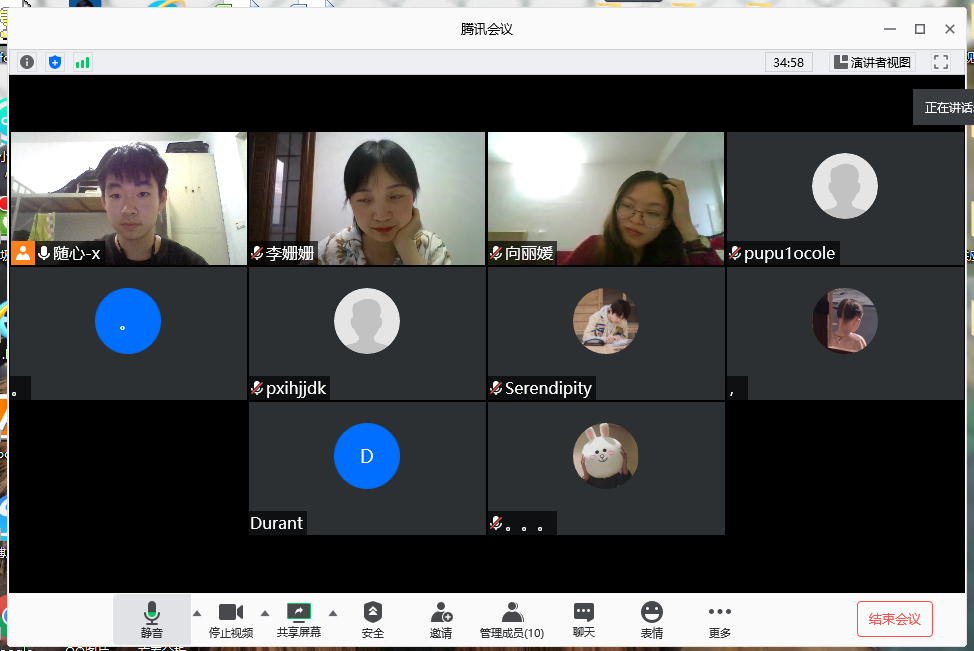
Task: Open the Emoji (表情) reactions
Action: pyautogui.click(x=652, y=620)
